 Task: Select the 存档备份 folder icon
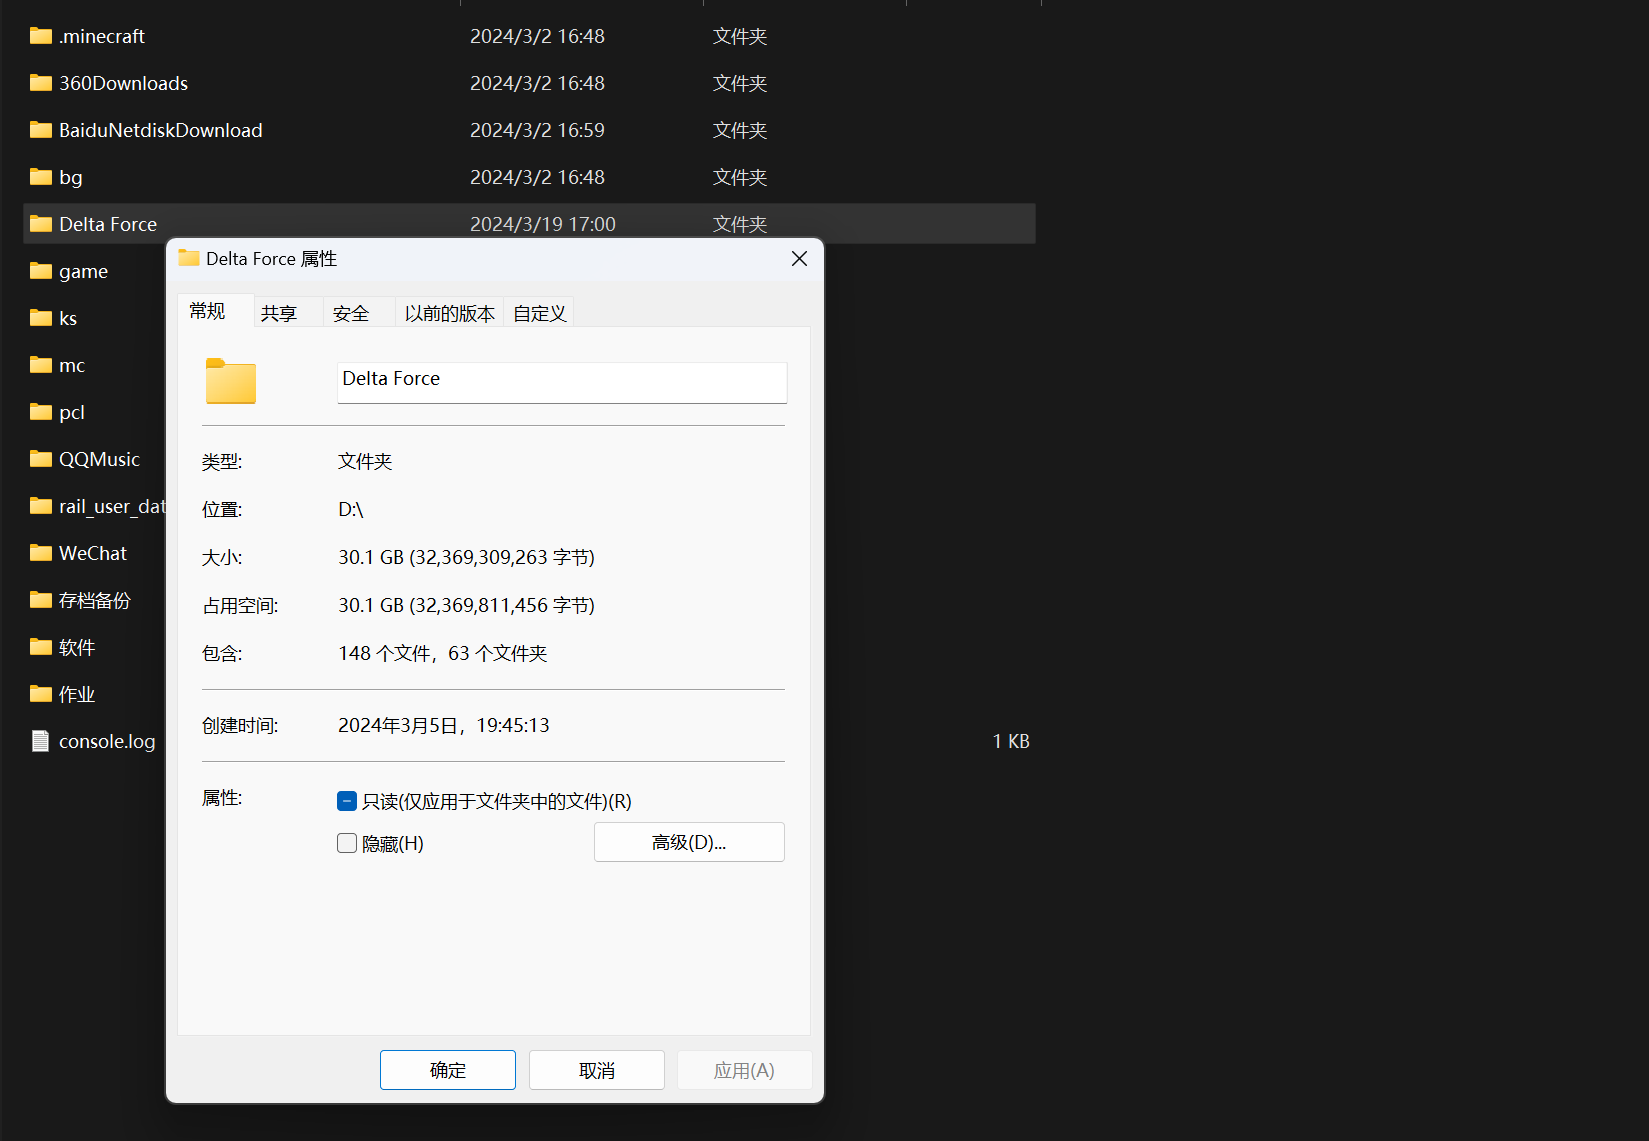tap(41, 600)
